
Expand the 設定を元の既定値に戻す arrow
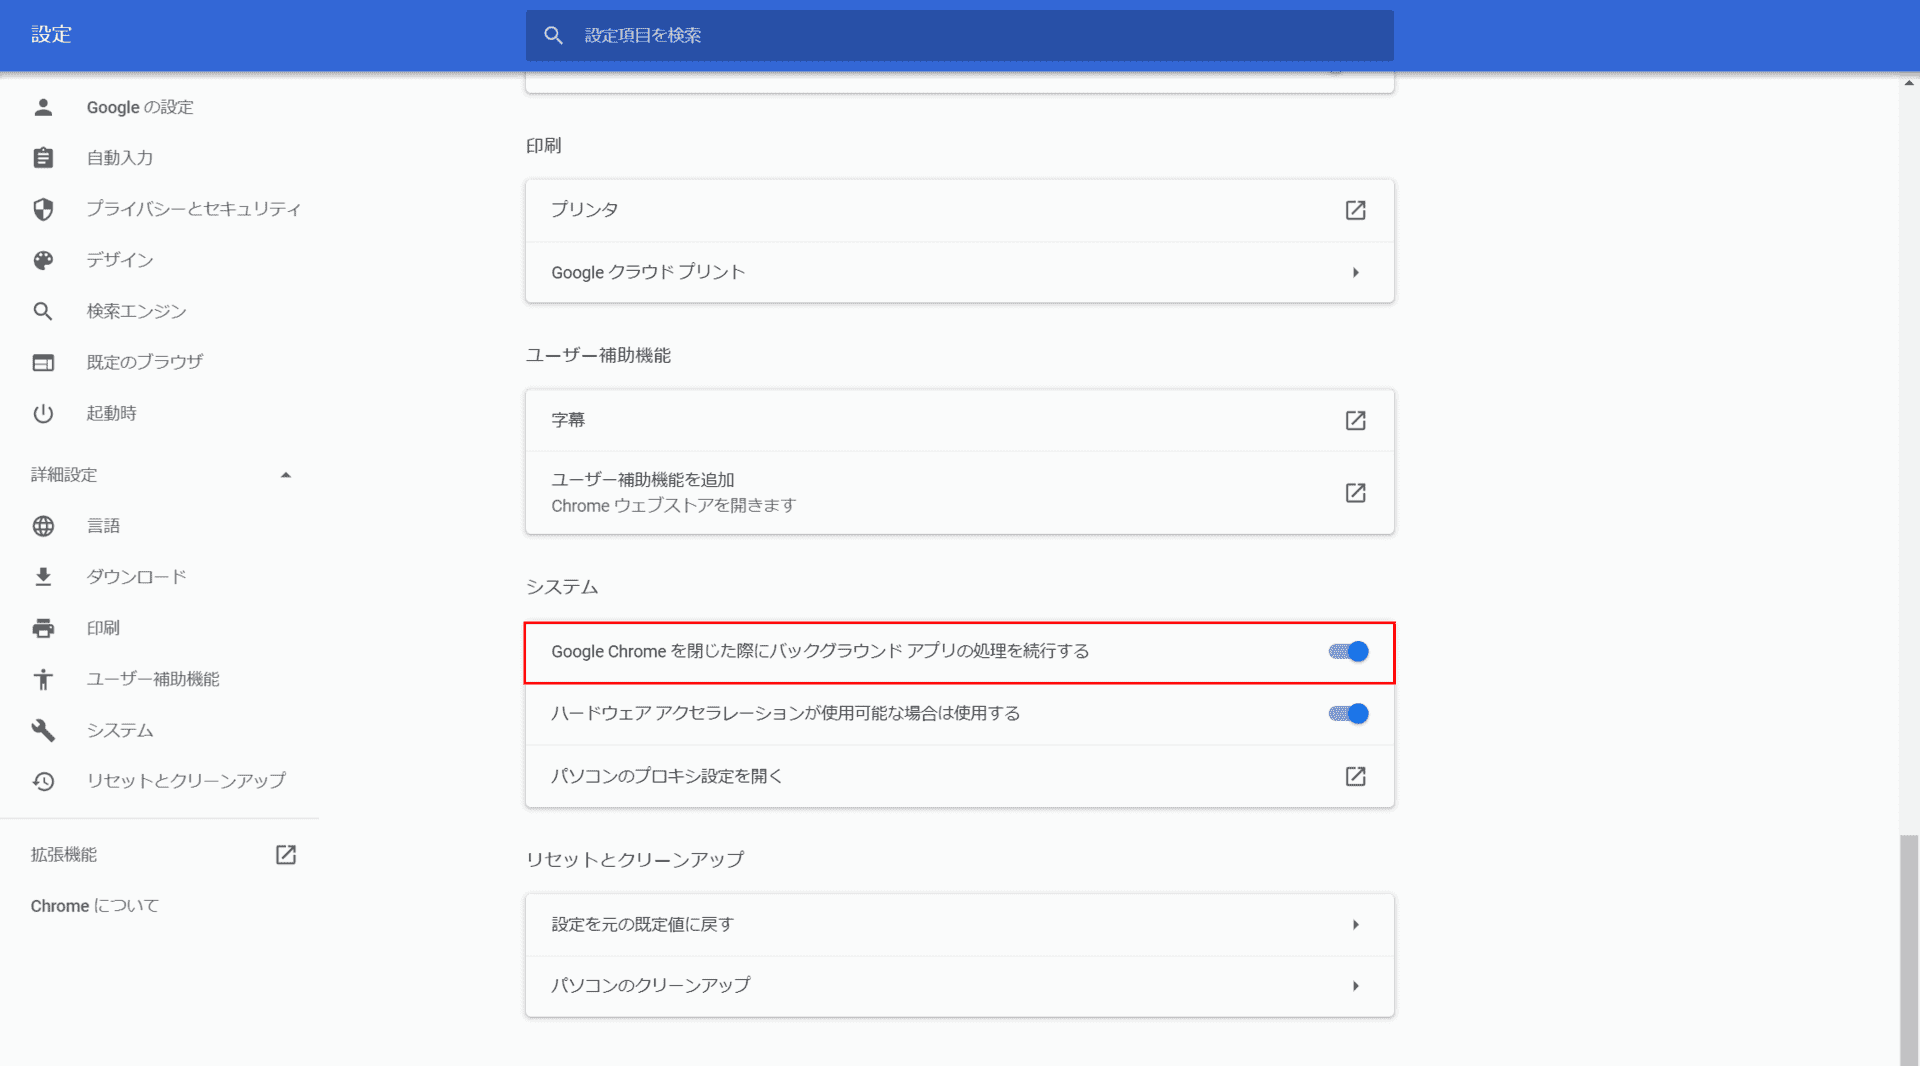[x=1356, y=925]
